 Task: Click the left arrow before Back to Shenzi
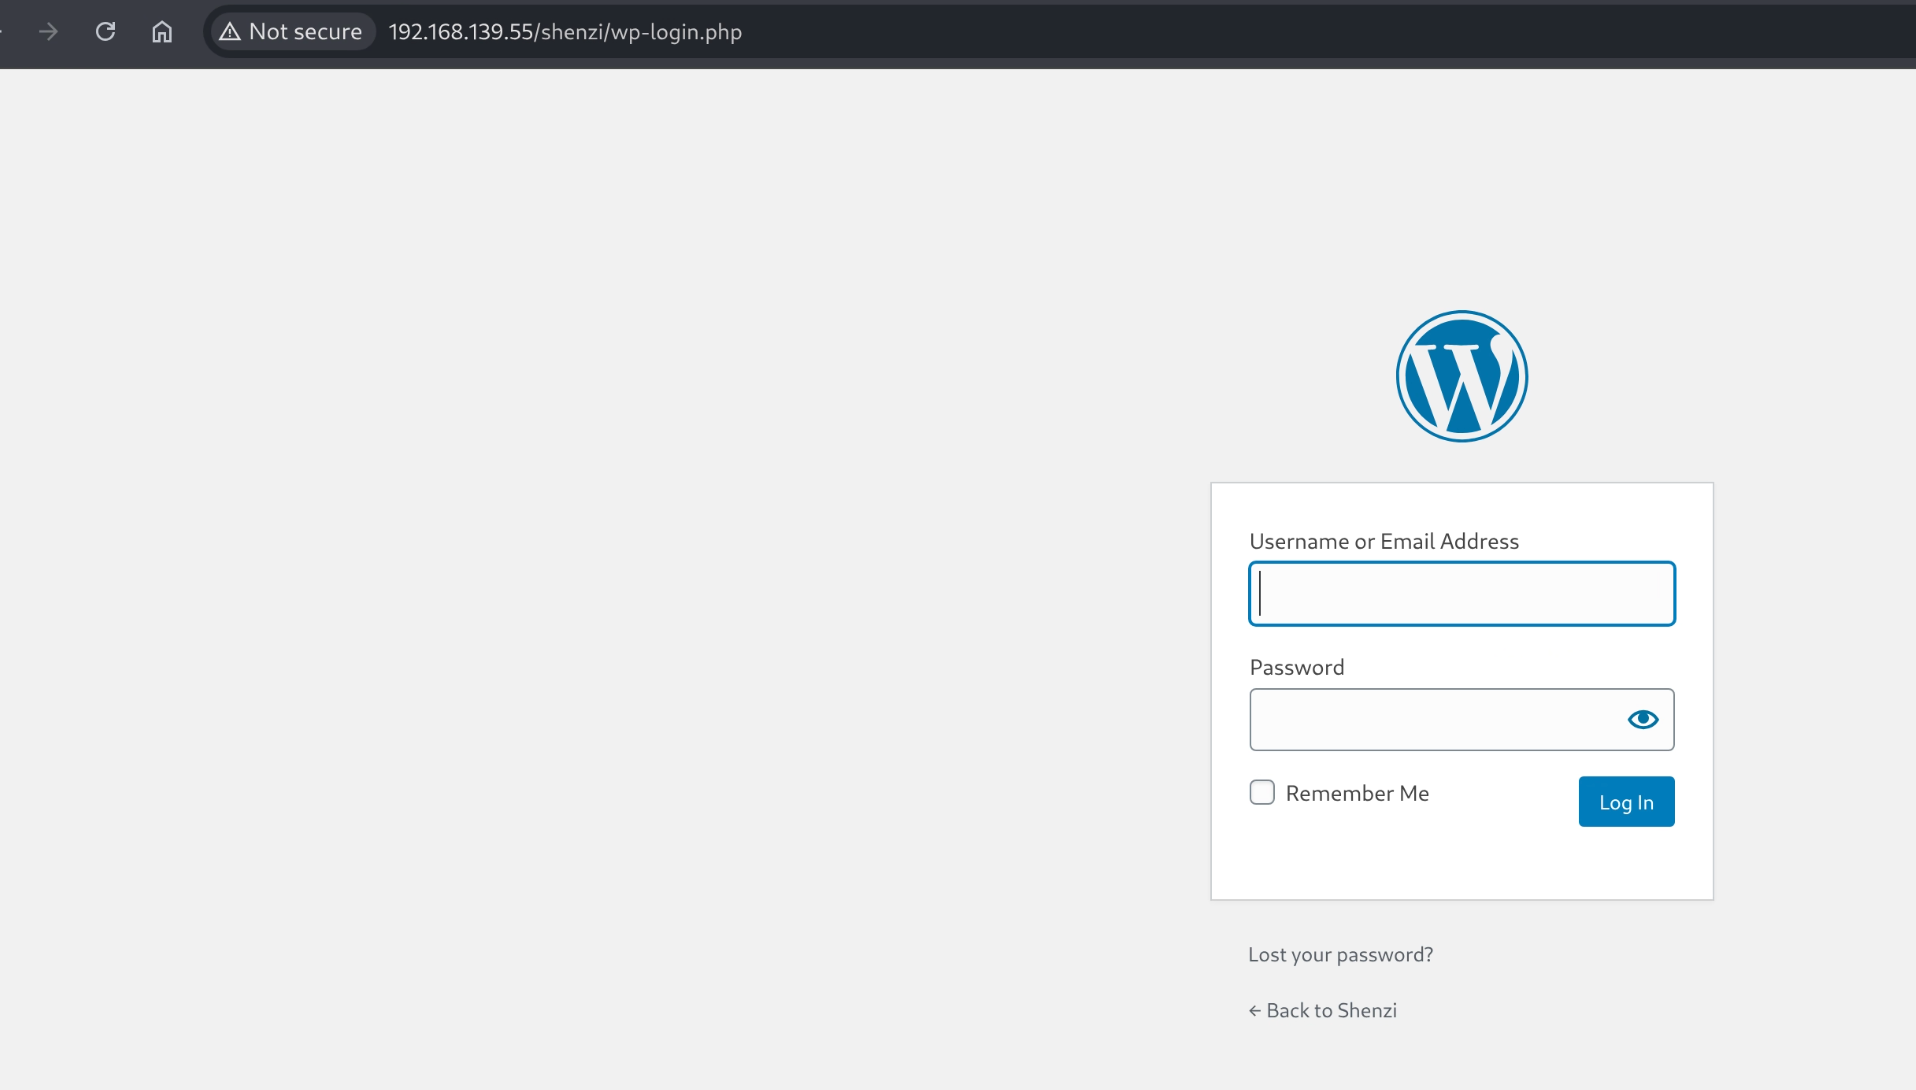(1254, 1011)
